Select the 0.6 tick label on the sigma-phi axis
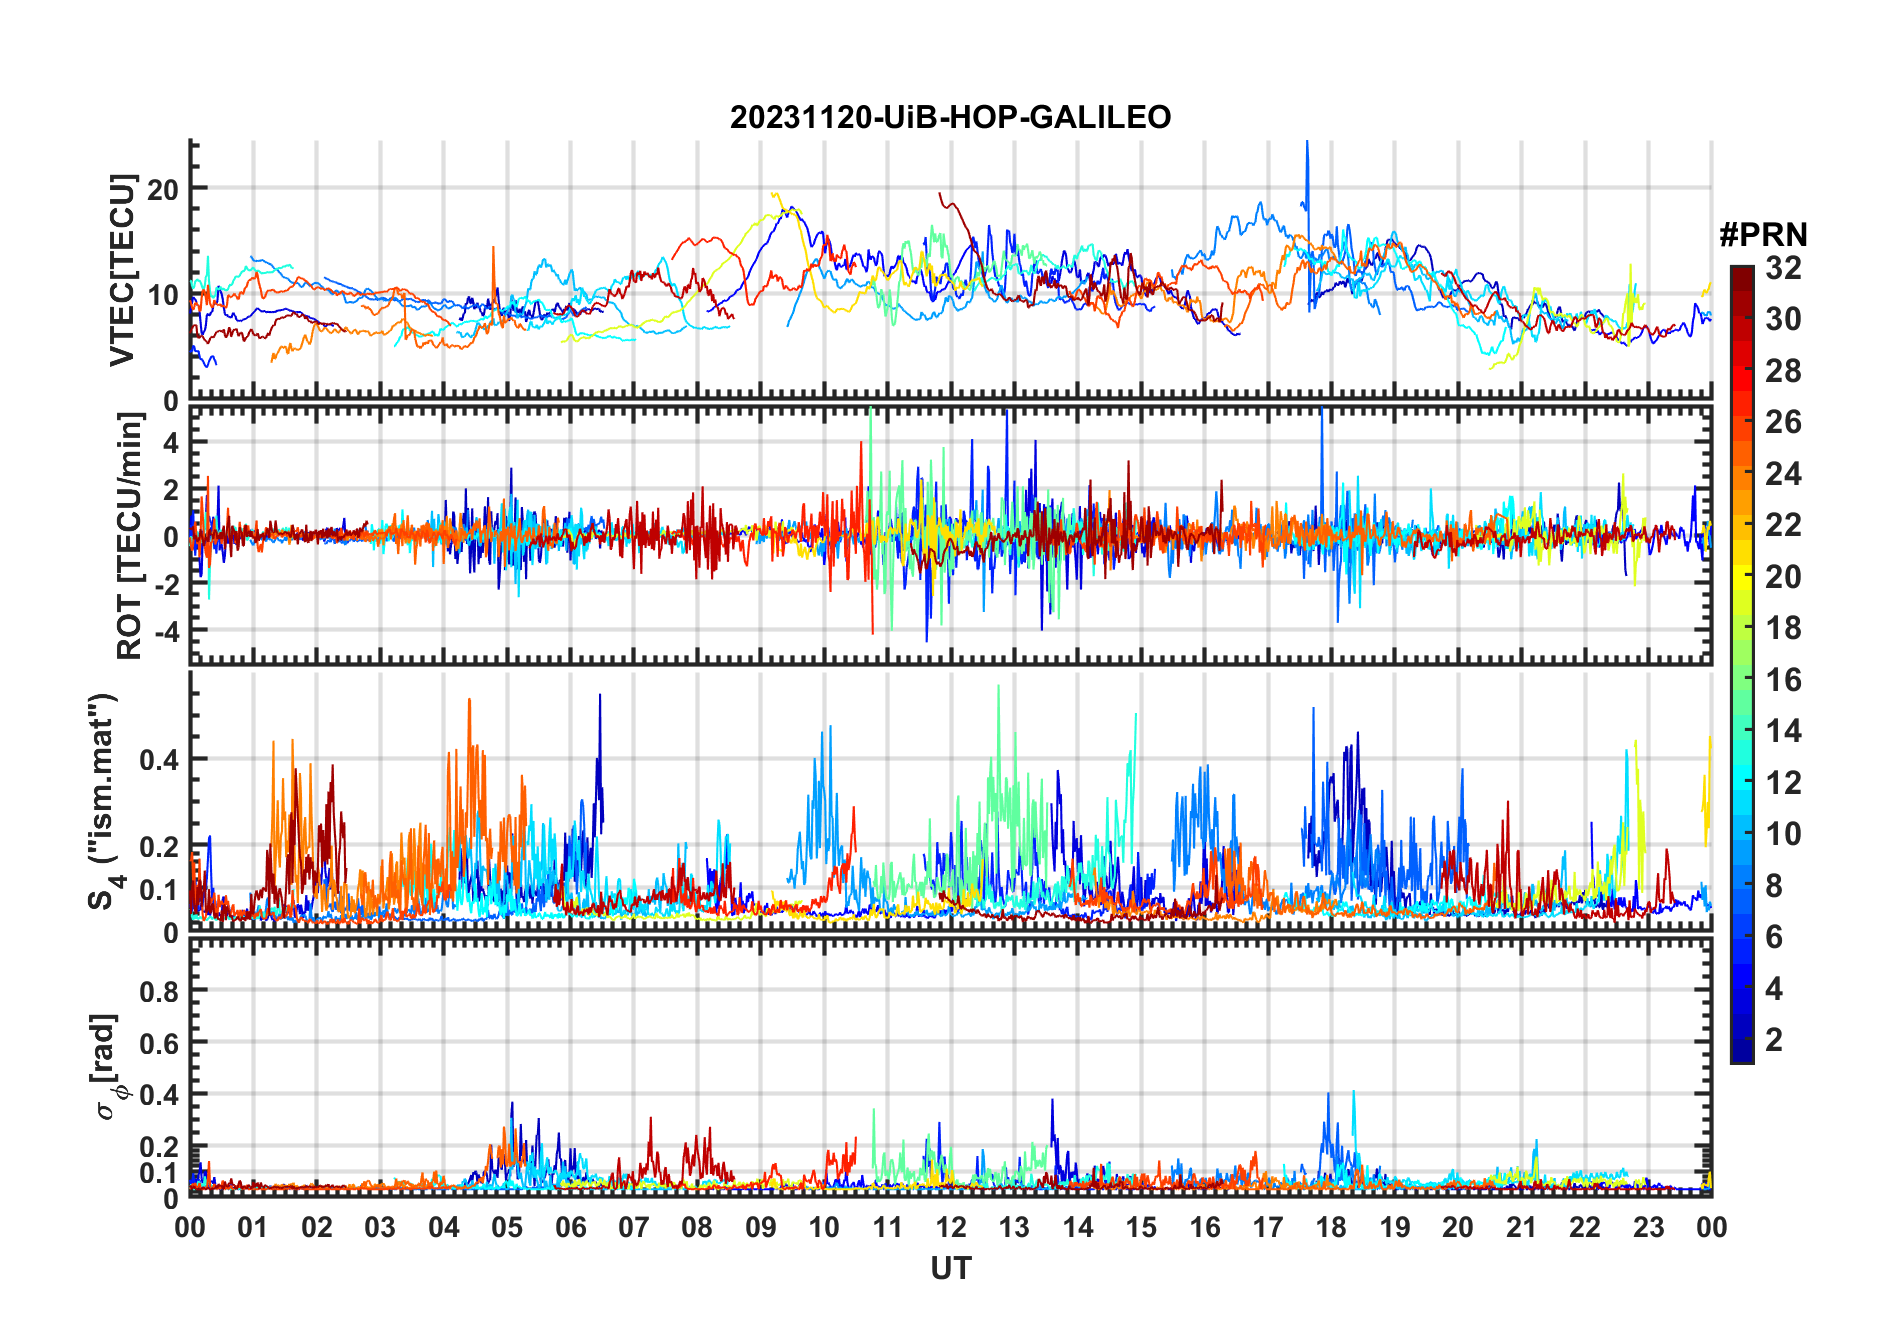The height and width of the screenshot is (1330, 1902). tap(159, 1043)
